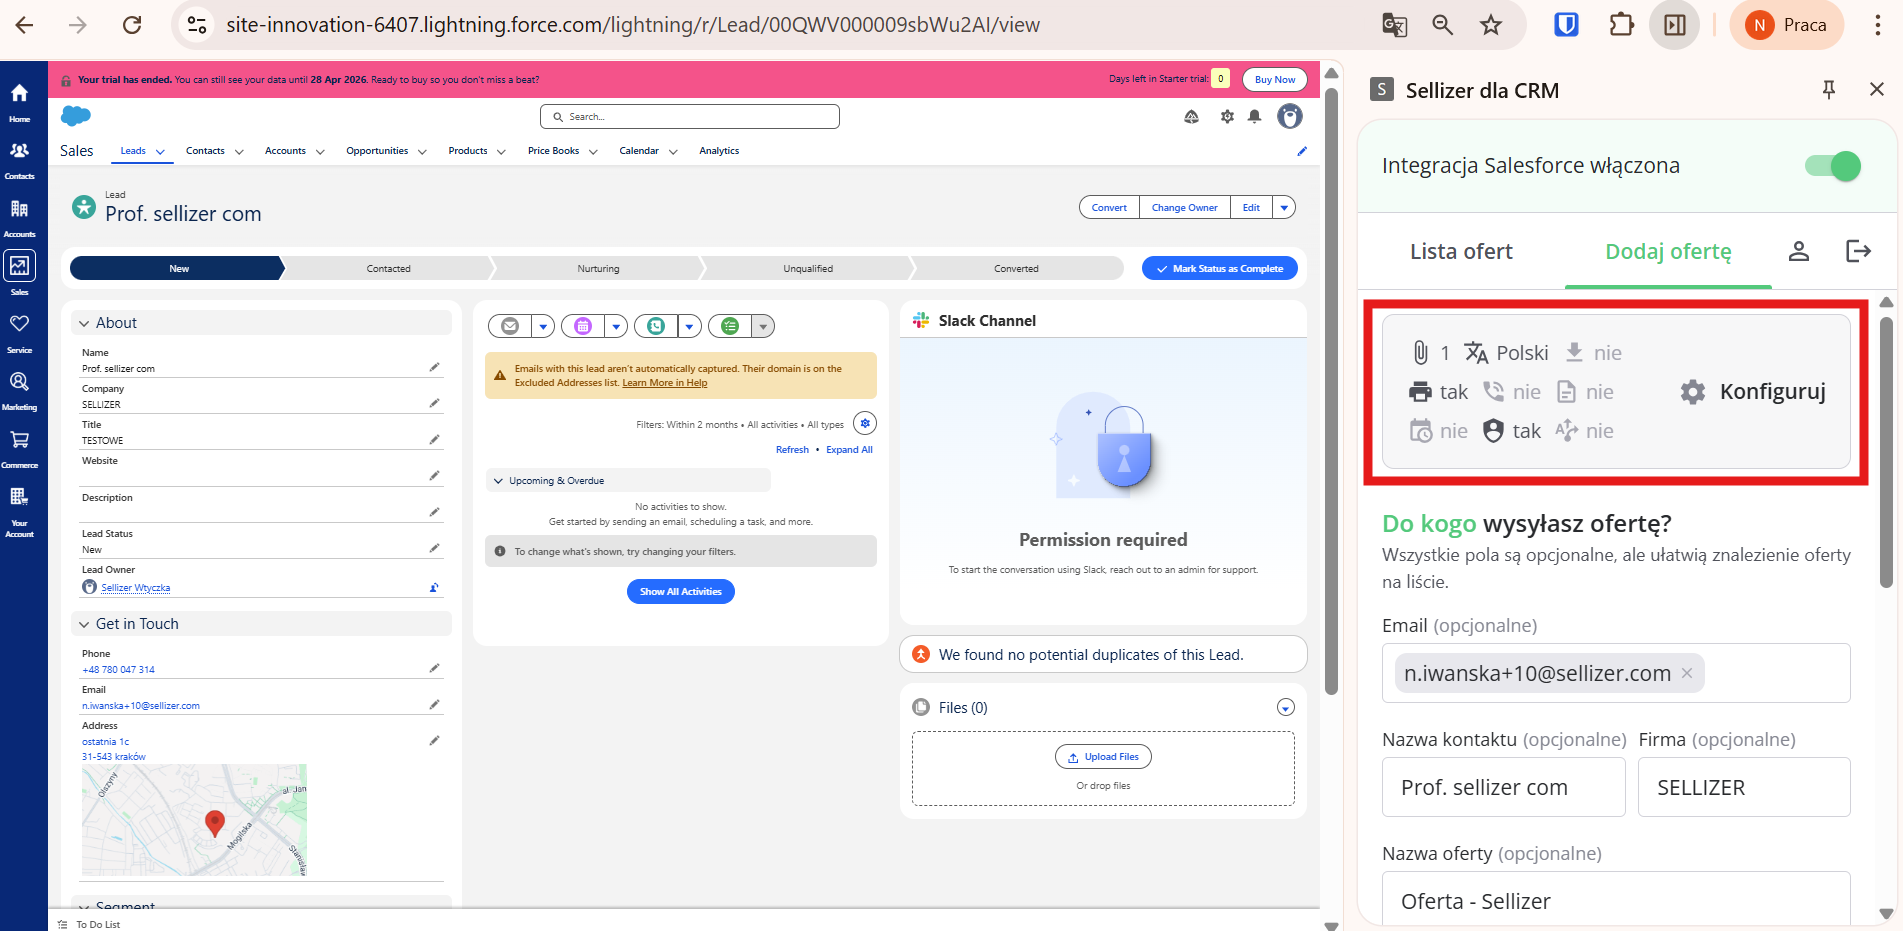Expand the Files card dropdown menu

1286,708
